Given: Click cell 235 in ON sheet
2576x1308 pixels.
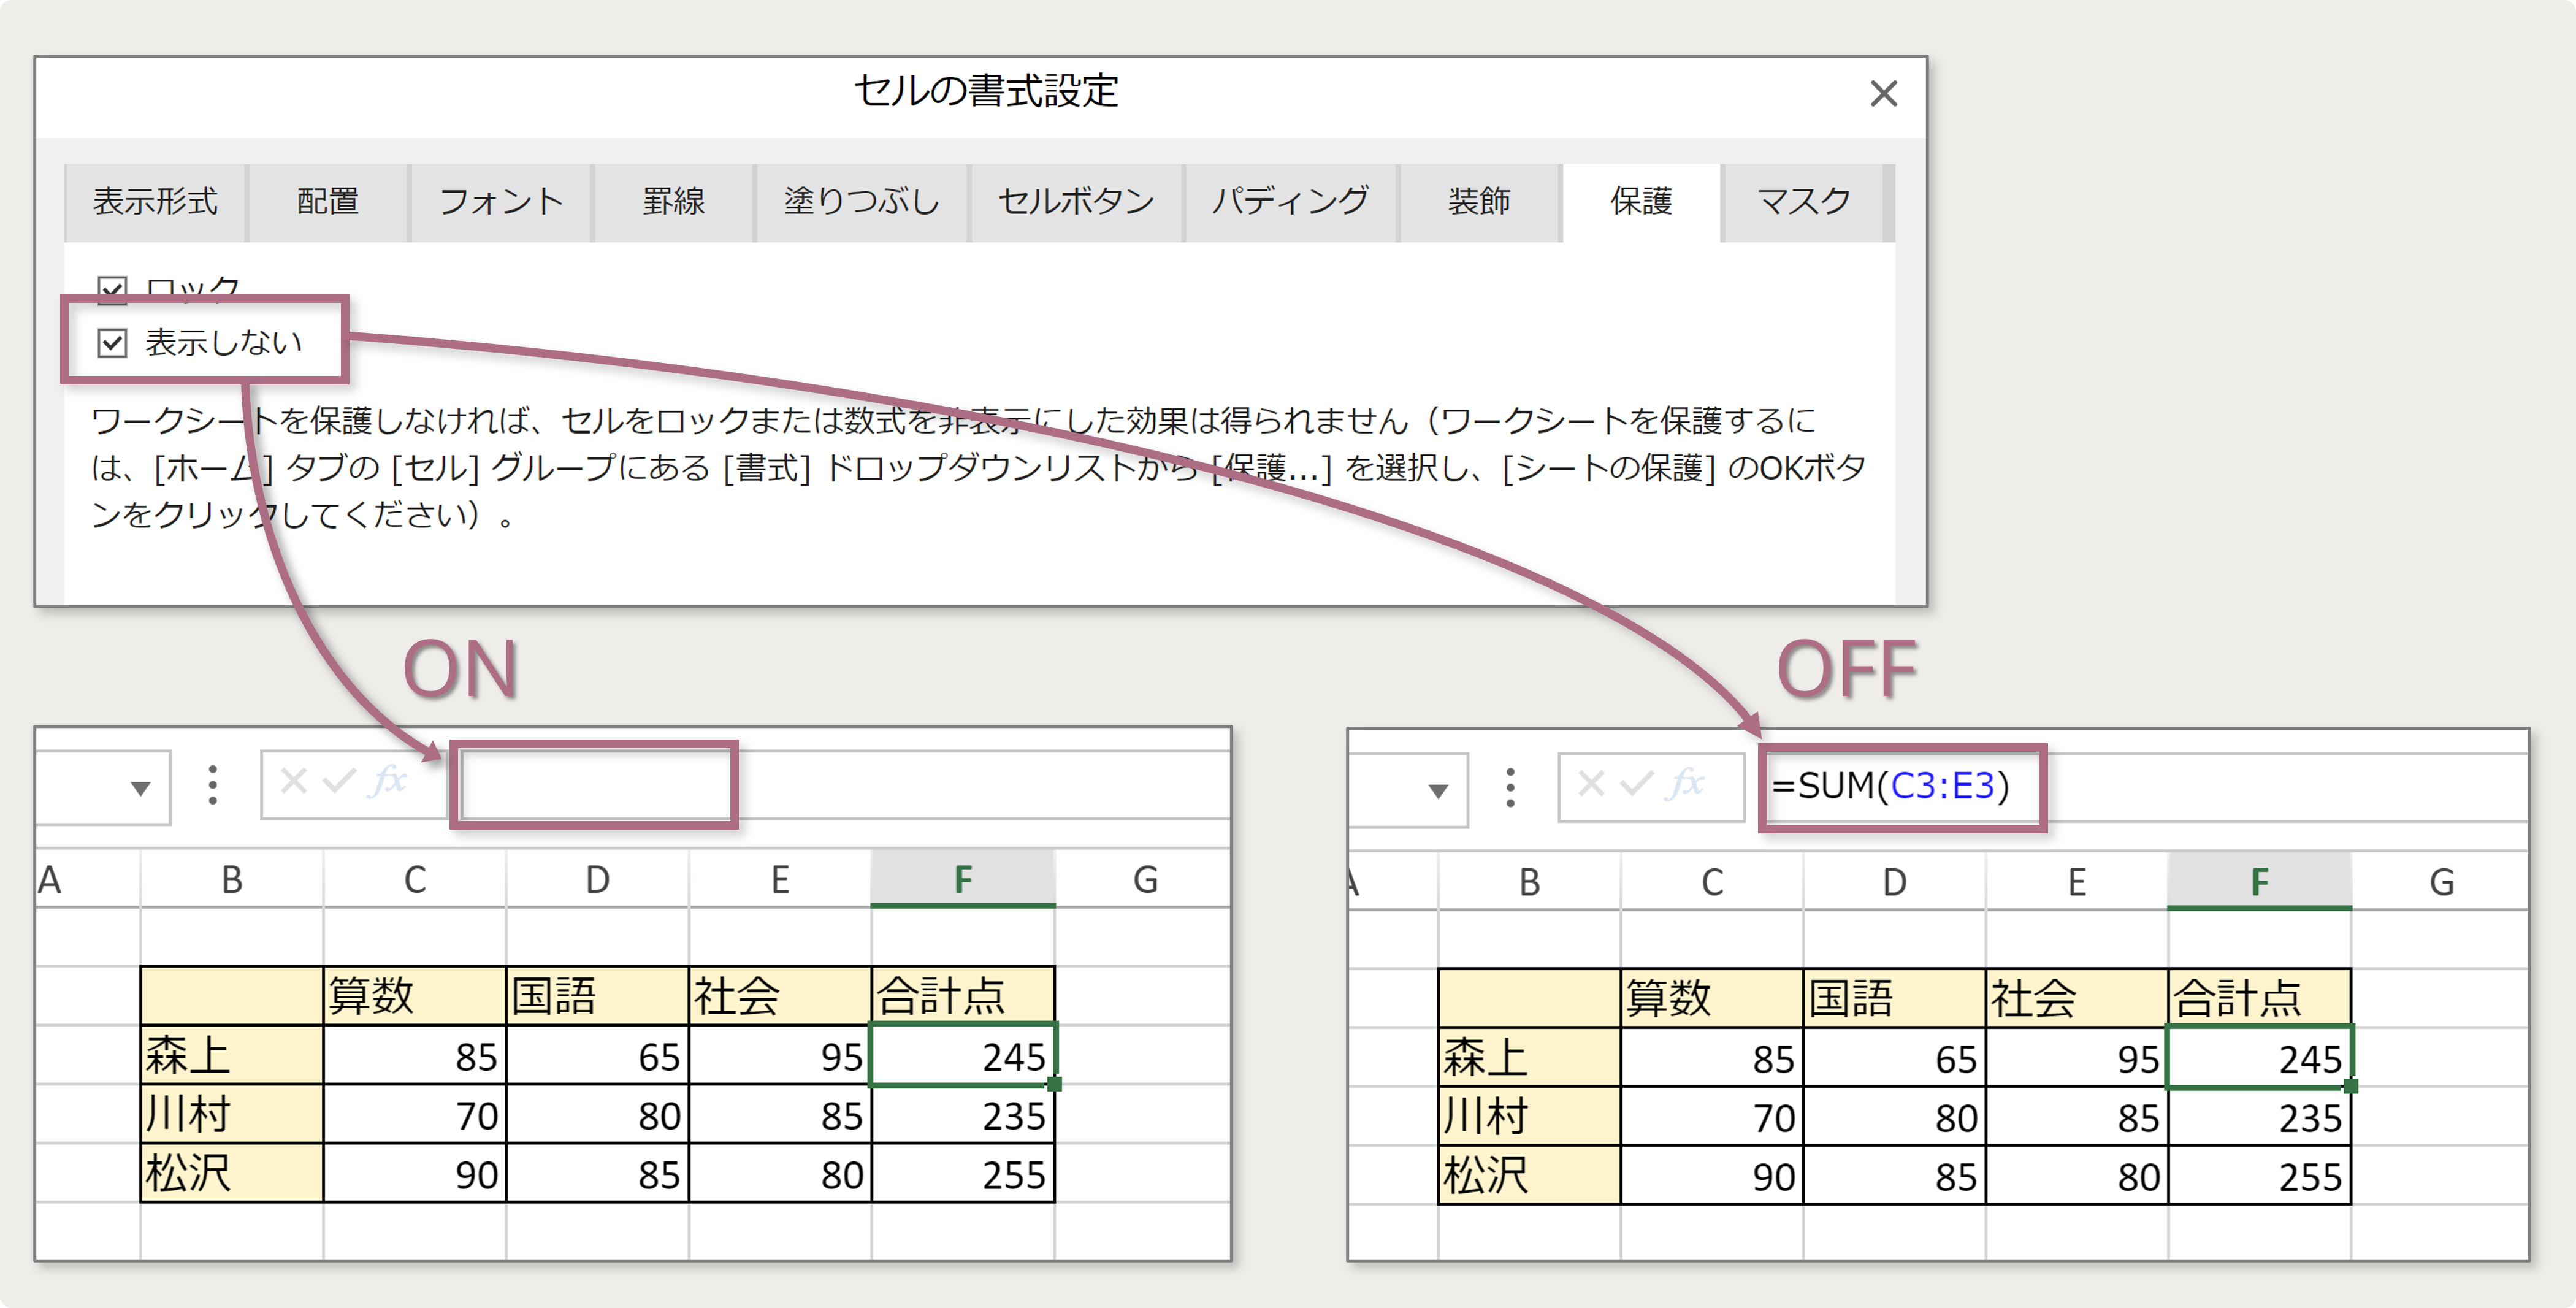Looking at the screenshot, I should 962,1114.
